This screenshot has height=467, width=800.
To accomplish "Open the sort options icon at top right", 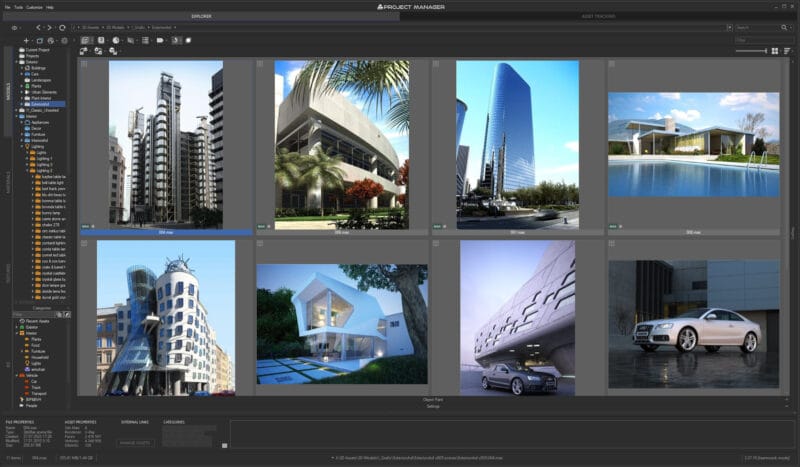I will coord(787,51).
